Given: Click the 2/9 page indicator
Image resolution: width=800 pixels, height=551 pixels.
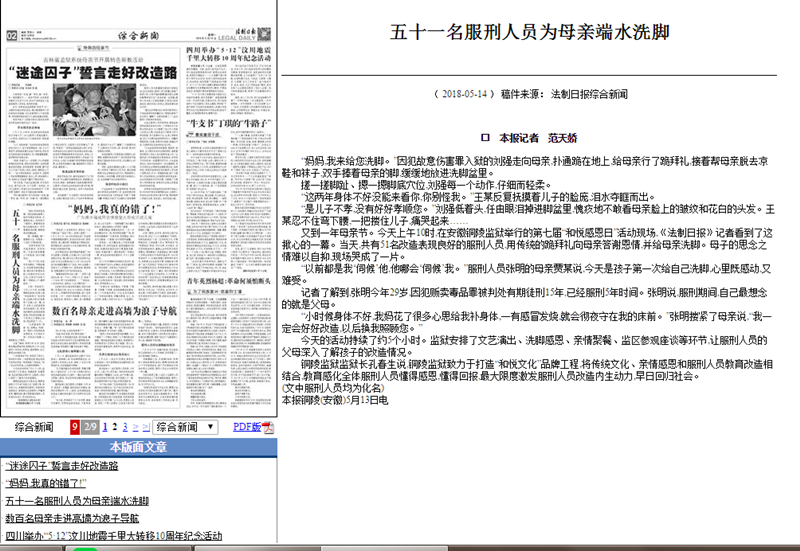Looking at the screenshot, I should pyautogui.click(x=90, y=427).
